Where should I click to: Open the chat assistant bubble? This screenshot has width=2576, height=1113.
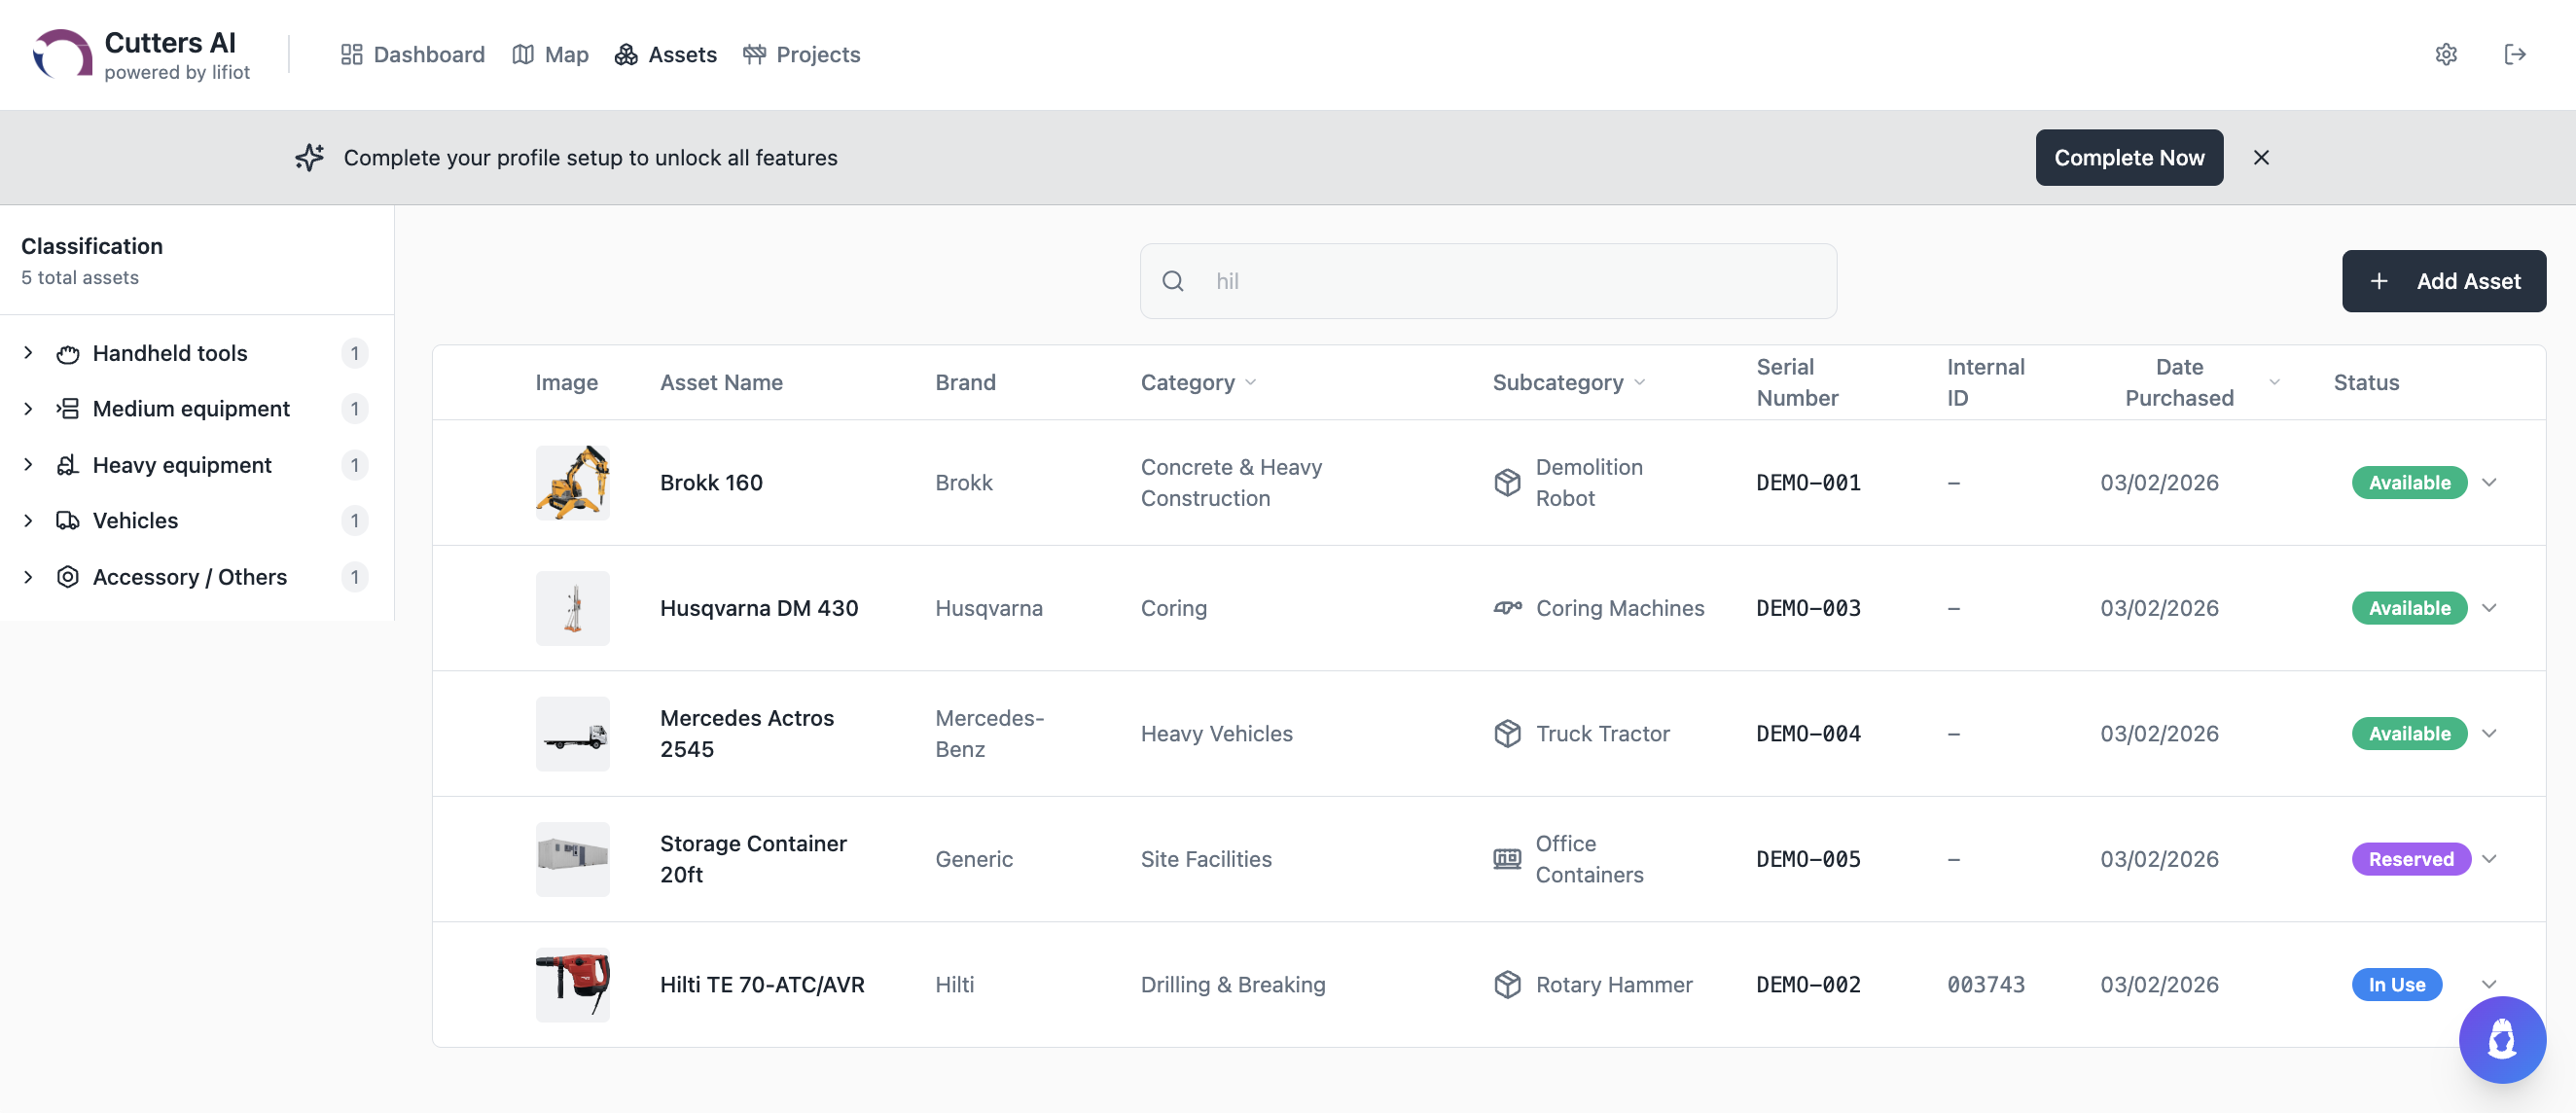pos(2501,1039)
